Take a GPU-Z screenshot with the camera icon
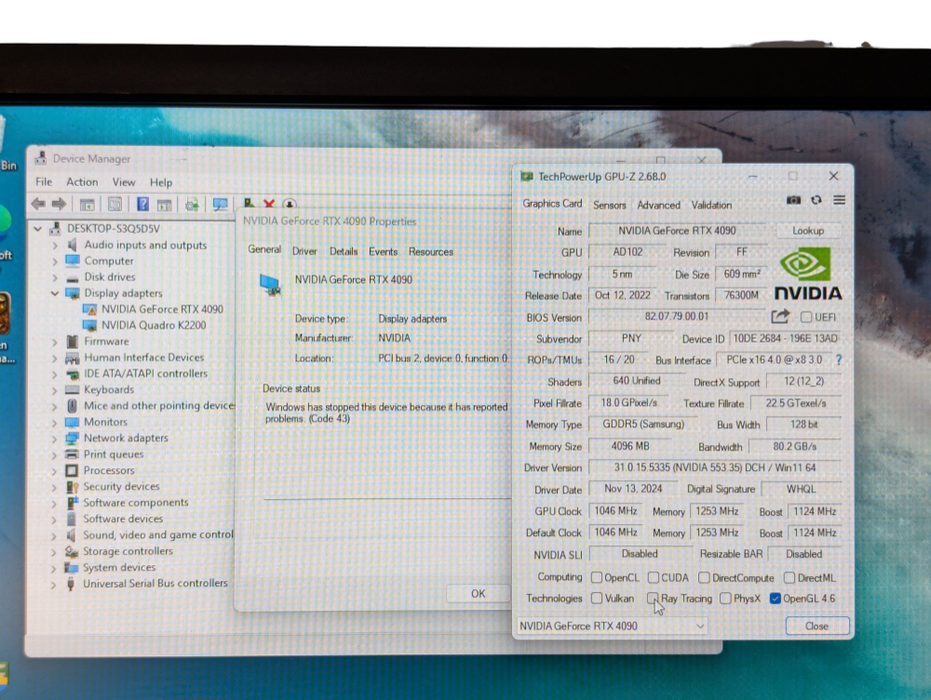Image resolution: width=931 pixels, height=700 pixels. pos(793,199)
